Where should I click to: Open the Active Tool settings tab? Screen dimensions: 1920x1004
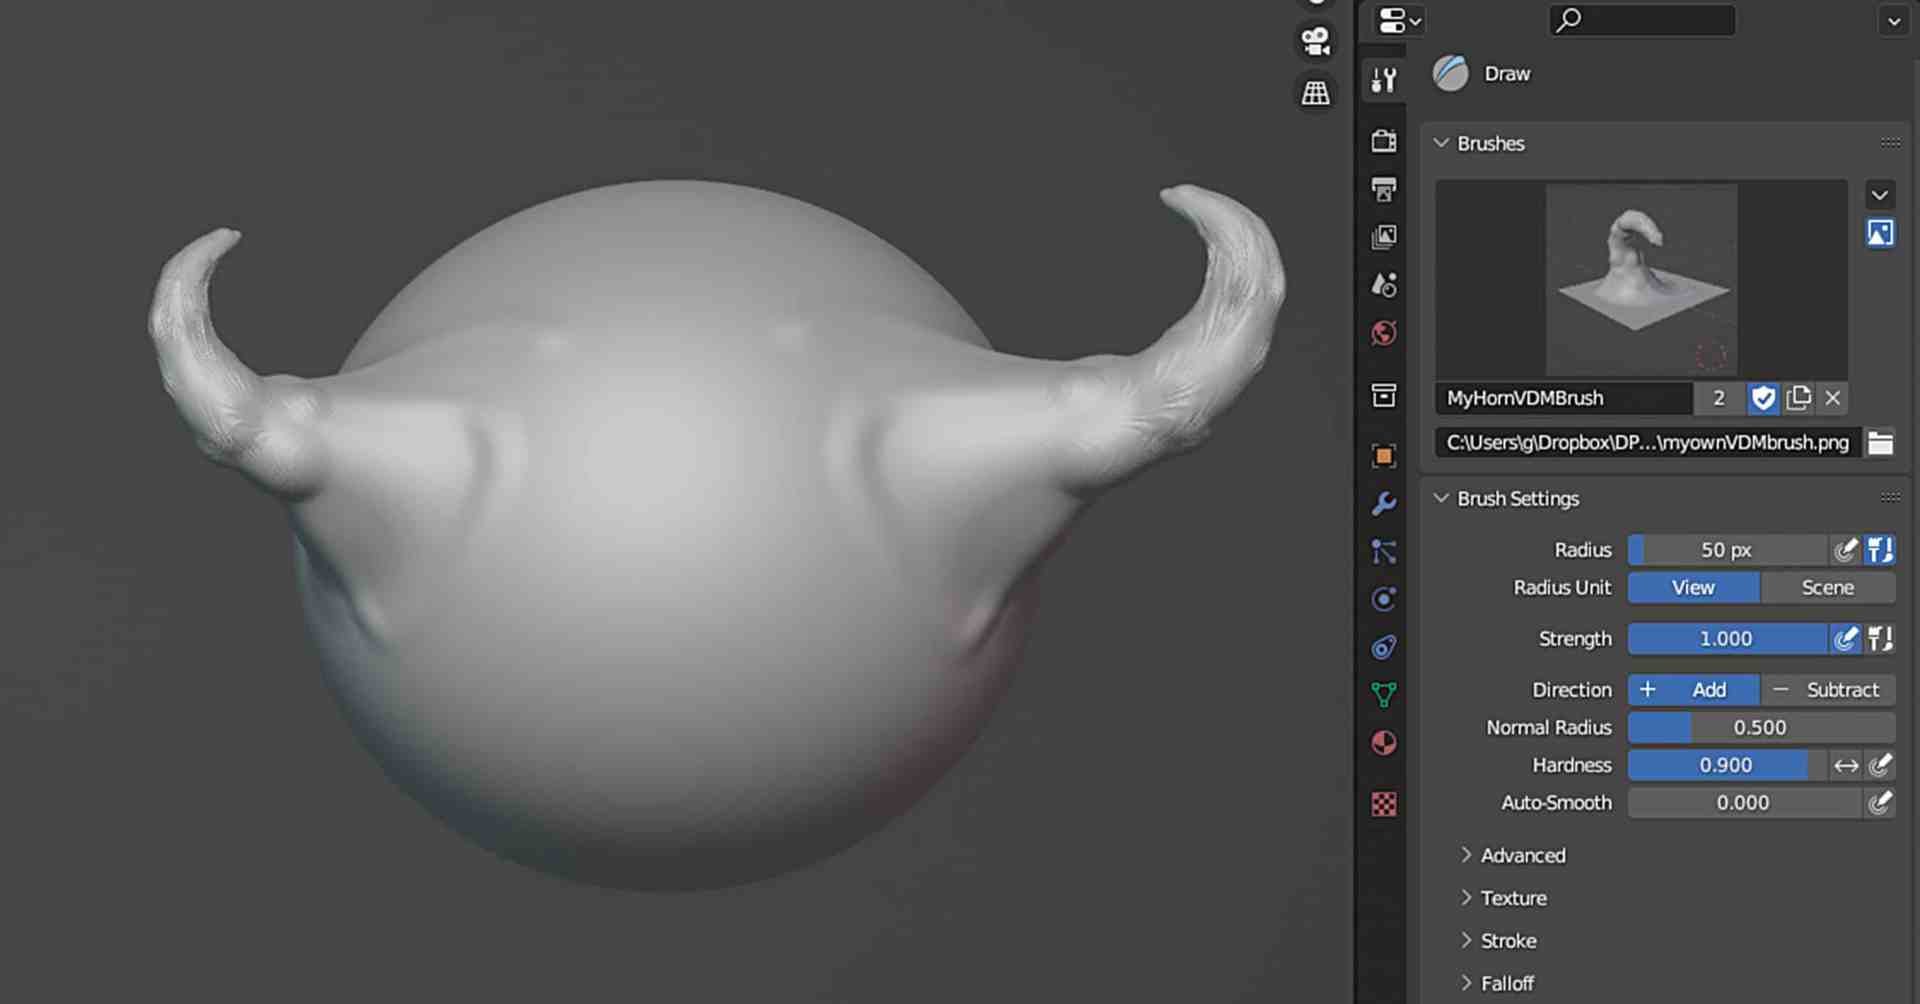point(1383,81)
